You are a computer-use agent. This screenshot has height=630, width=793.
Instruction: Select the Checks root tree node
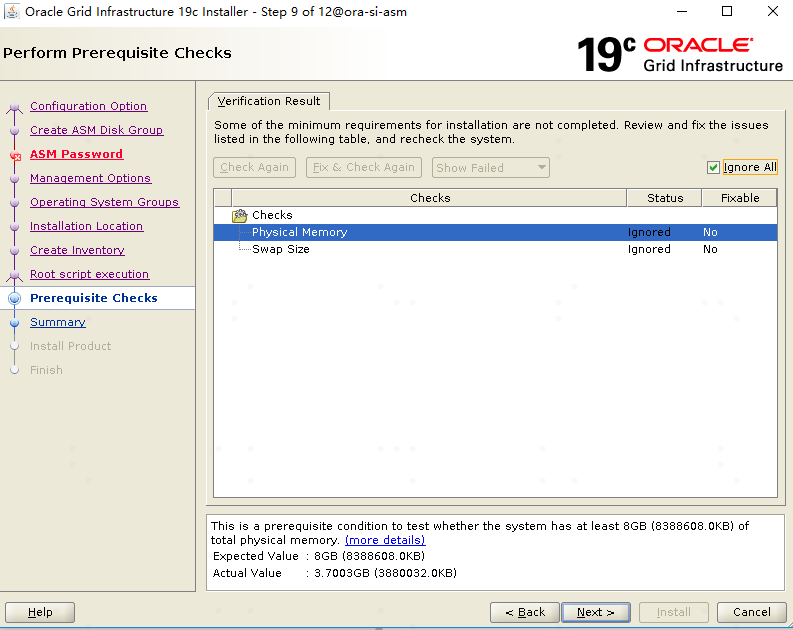tap(272, 215)
